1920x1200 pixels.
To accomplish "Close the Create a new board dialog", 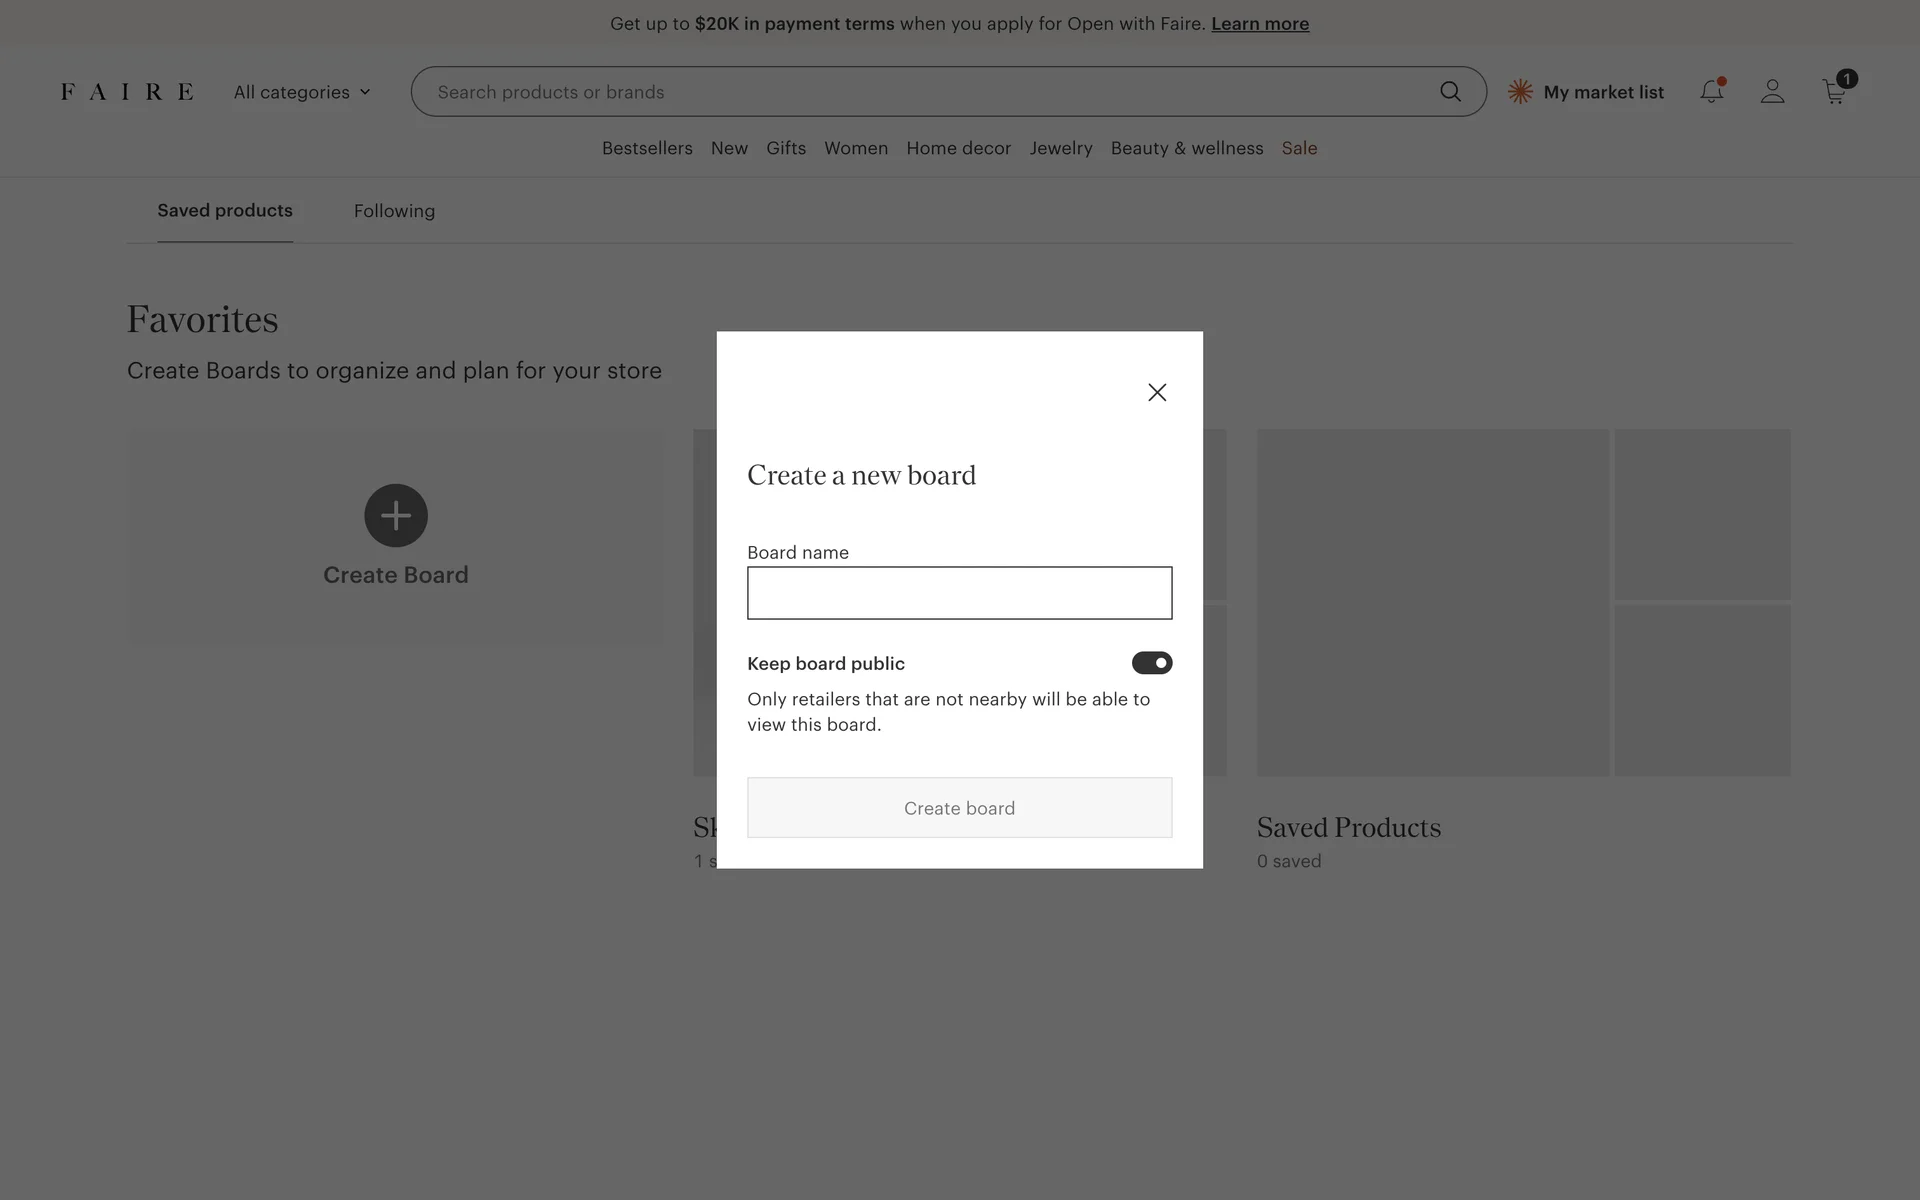I will click(1157, 392).
